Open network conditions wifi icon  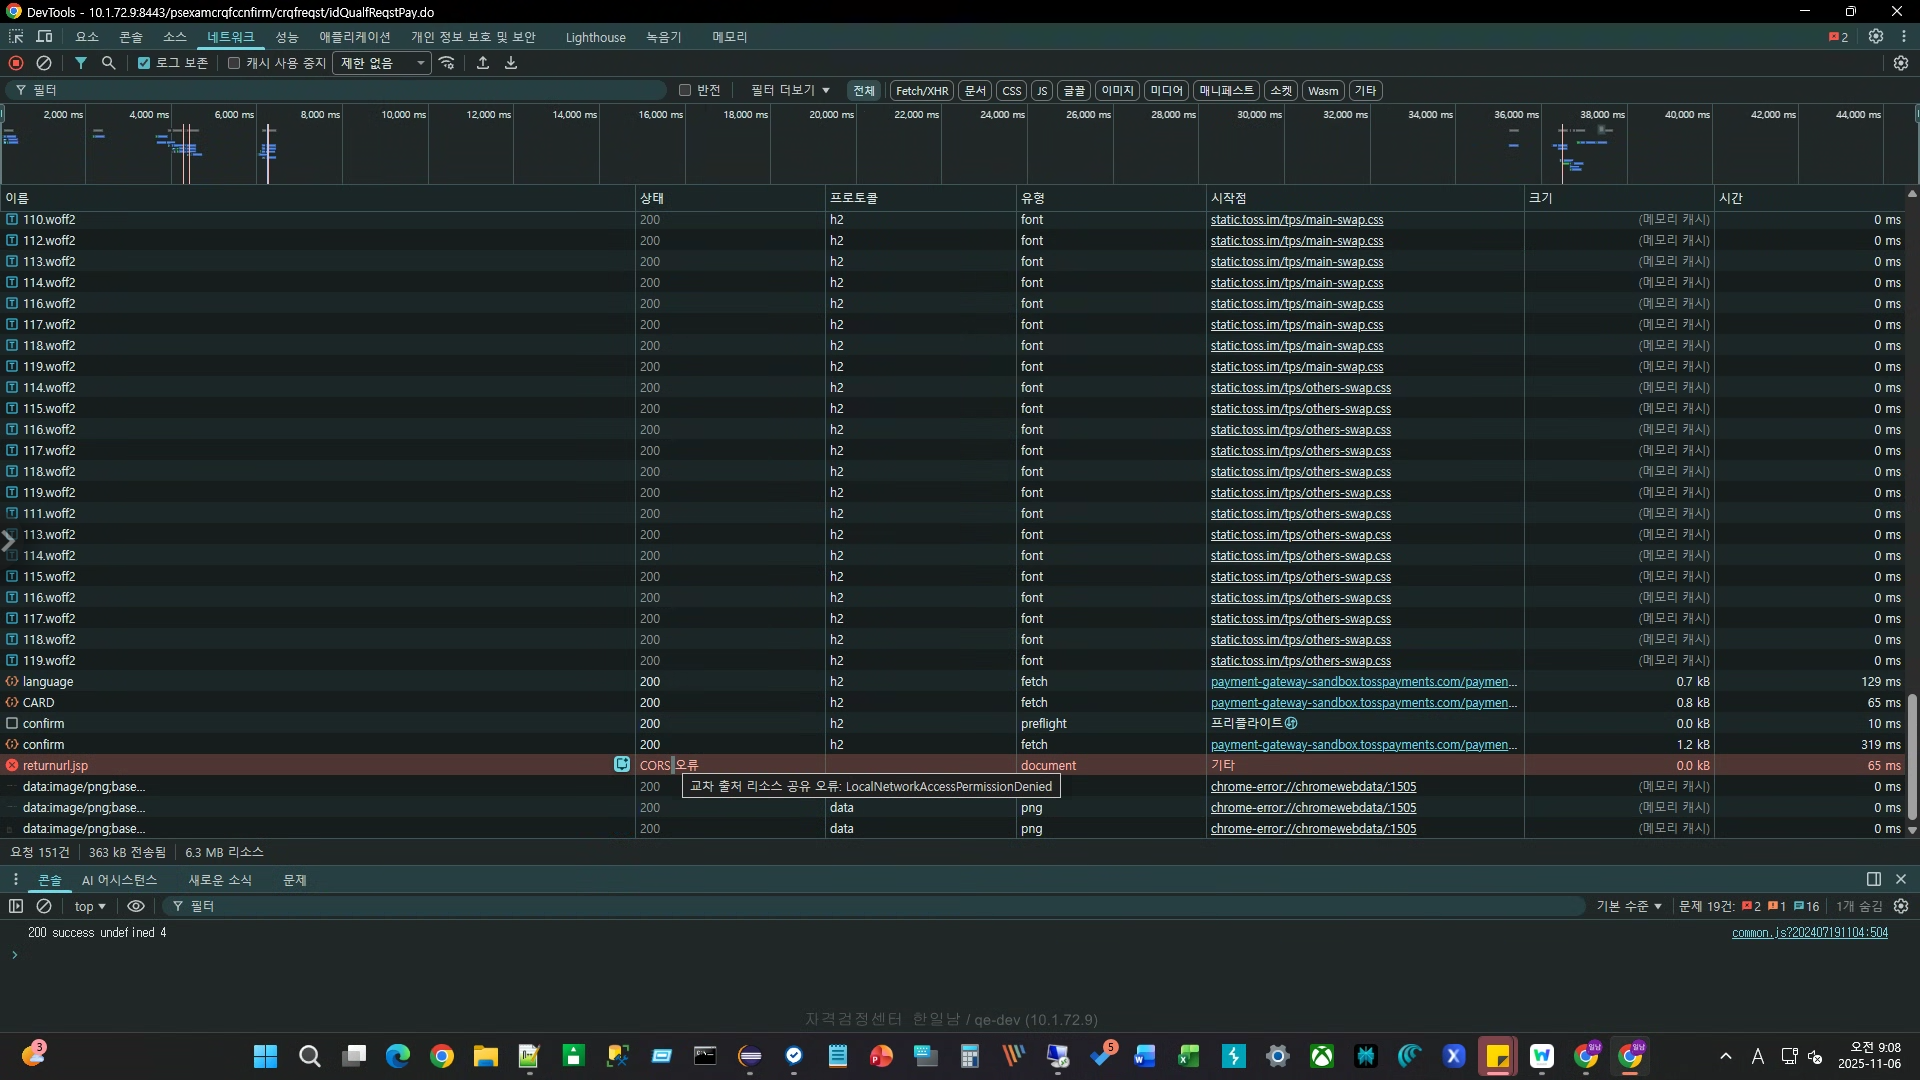point(447,63)
